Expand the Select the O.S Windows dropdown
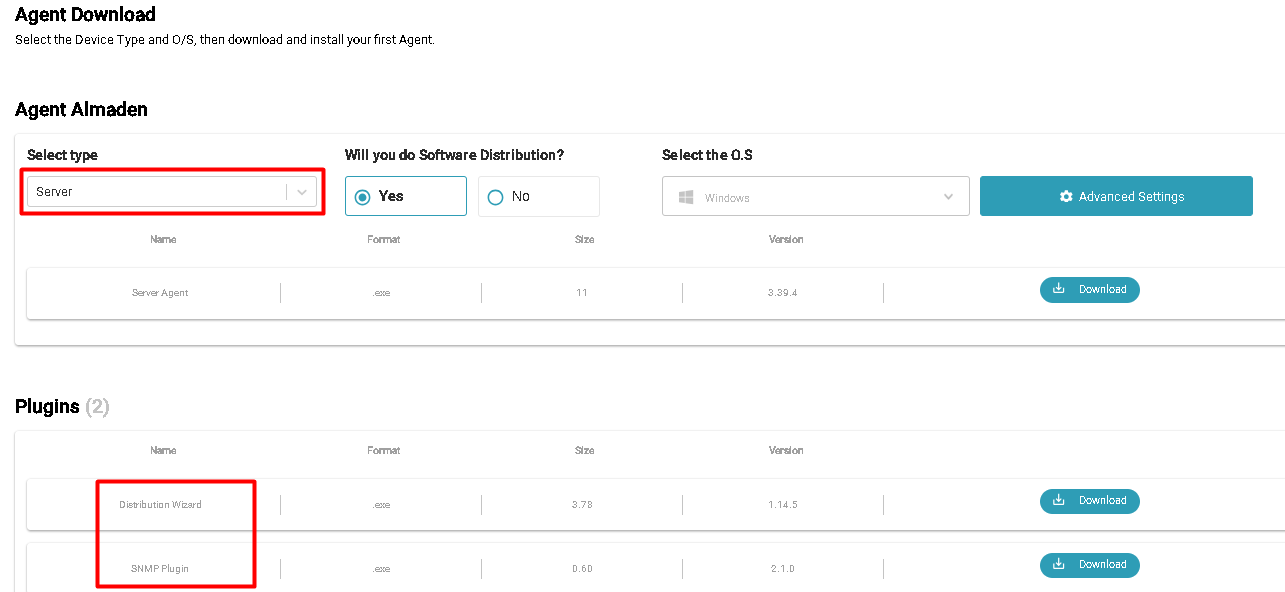This screenshot has width=1285, height=592. tap(816, 197)
